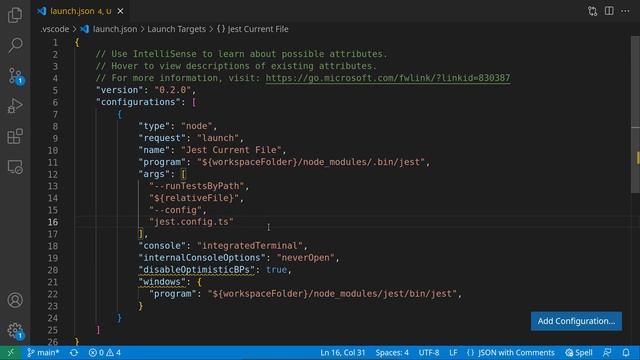Click the "disableOptimisticBPs" key text
Viewport: 640px width, 360px height.
pyautogui.click(x=196, y=270)
